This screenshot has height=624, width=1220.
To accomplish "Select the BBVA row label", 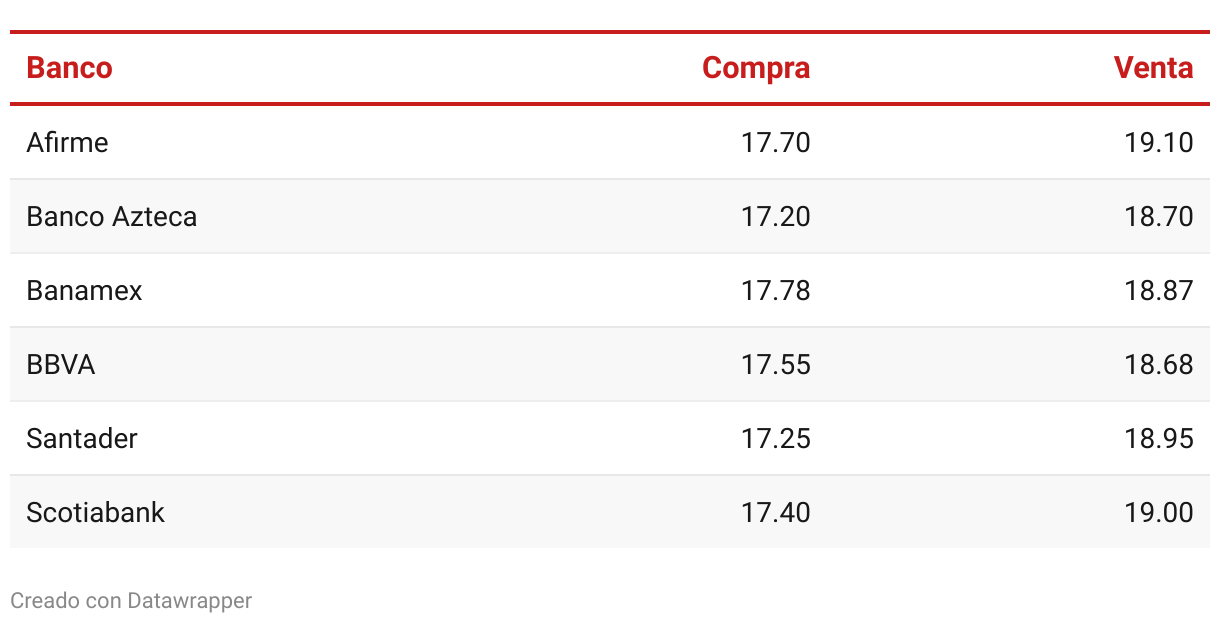I will pos(61,365).
